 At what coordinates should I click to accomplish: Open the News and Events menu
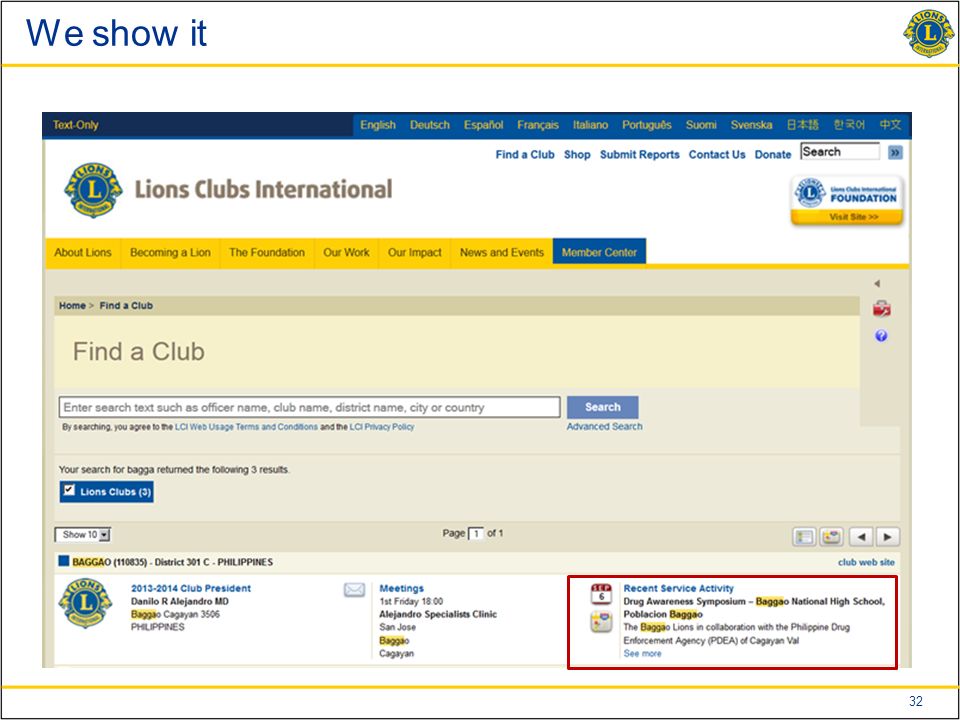[x=501, y=252]
